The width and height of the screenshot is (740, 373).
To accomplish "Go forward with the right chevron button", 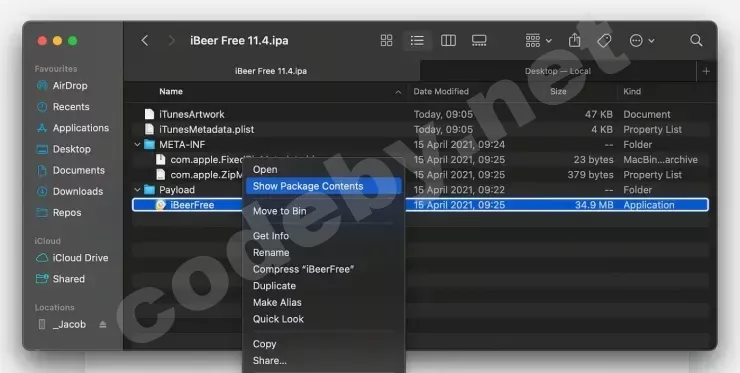I will [171, 41].
